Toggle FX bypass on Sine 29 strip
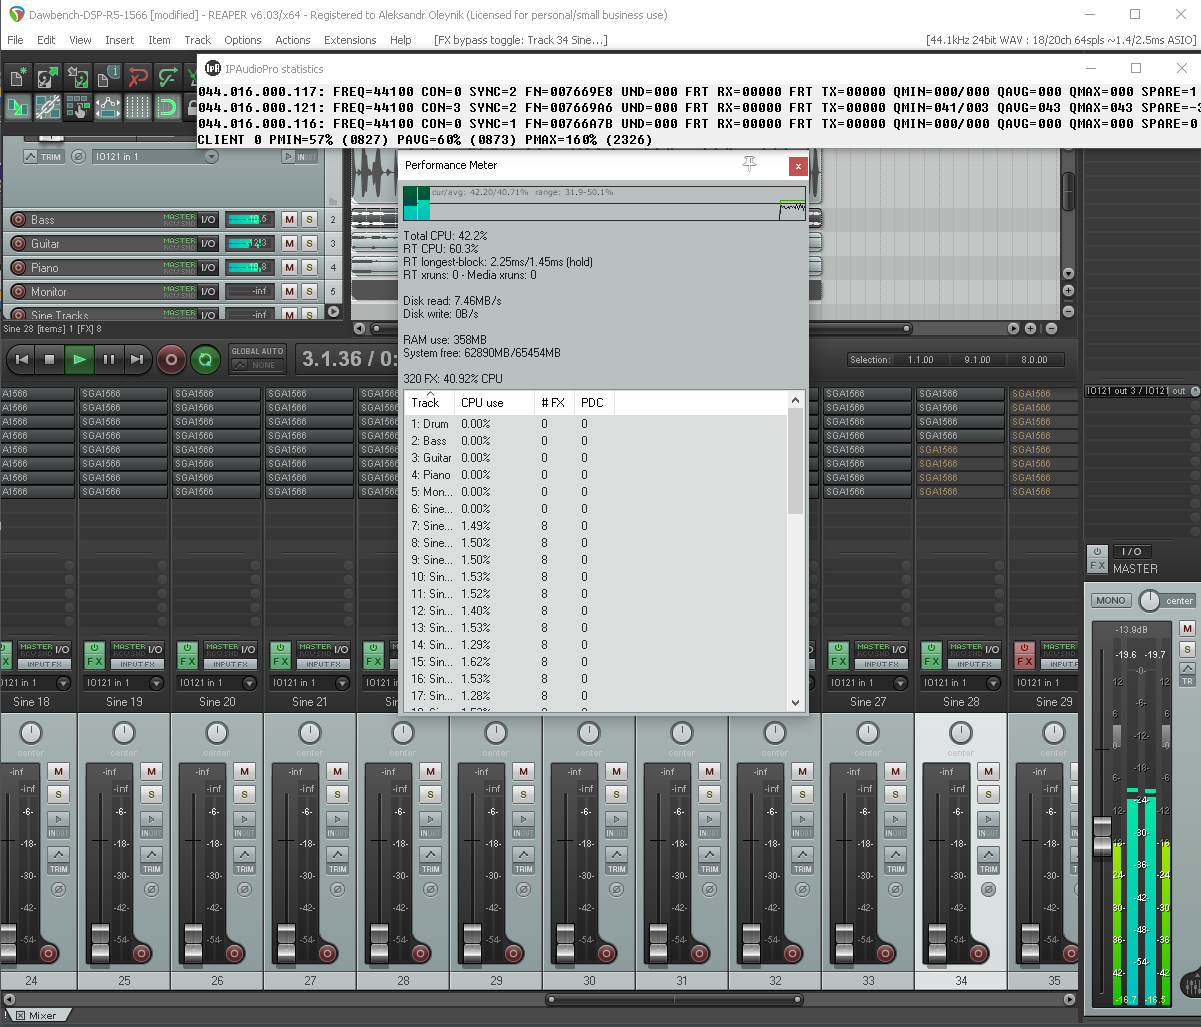Viewport: 1201px width, 1027px height. click(1024, 655)
